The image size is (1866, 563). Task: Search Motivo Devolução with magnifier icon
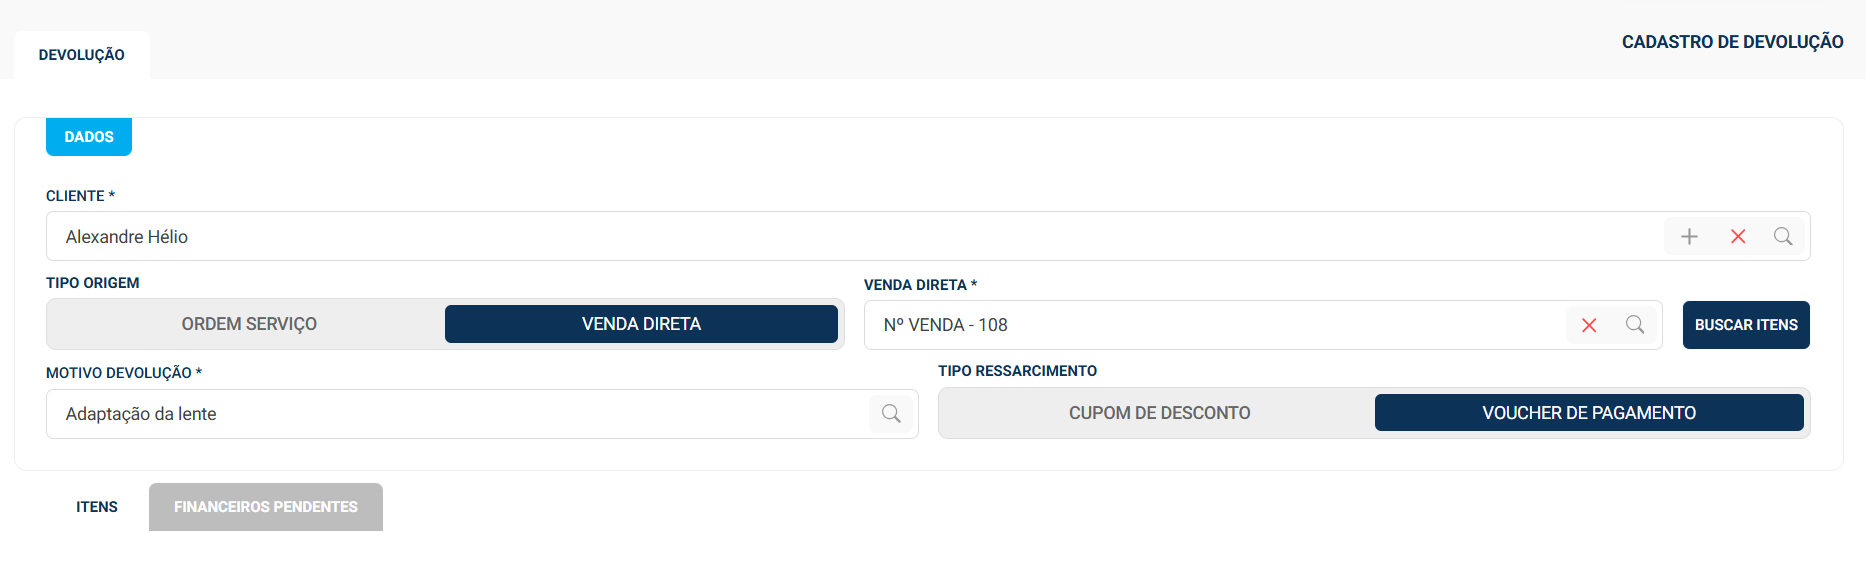891,414
